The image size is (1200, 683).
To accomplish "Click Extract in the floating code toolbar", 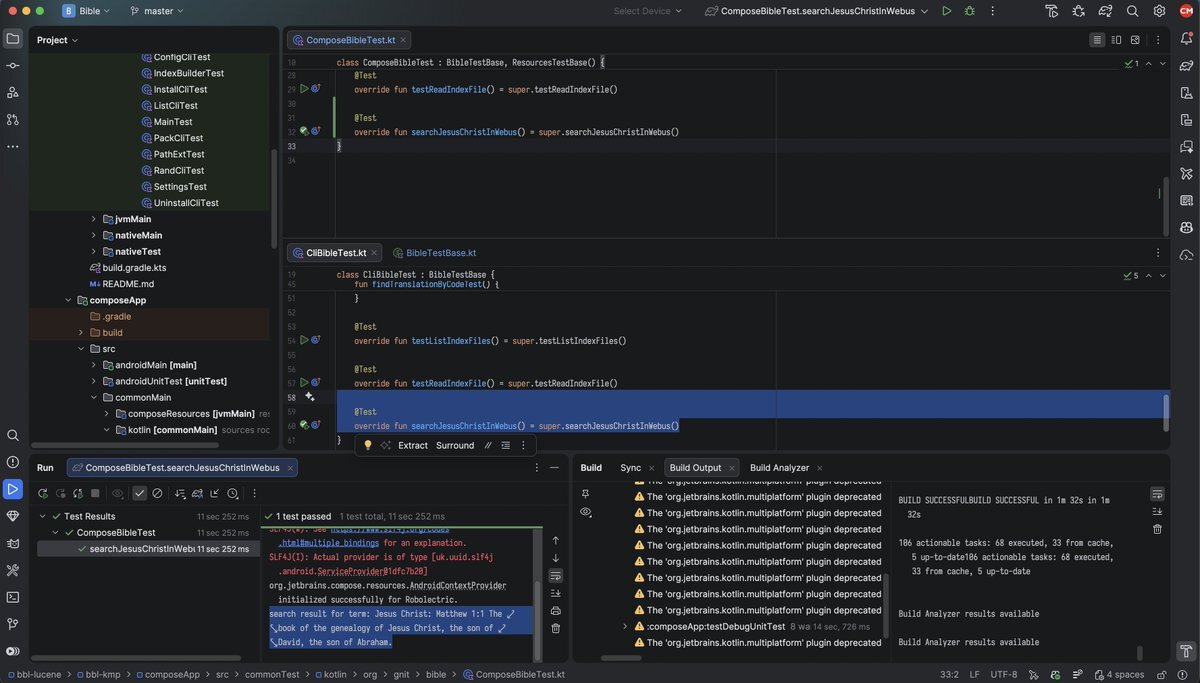I will 412,446.
